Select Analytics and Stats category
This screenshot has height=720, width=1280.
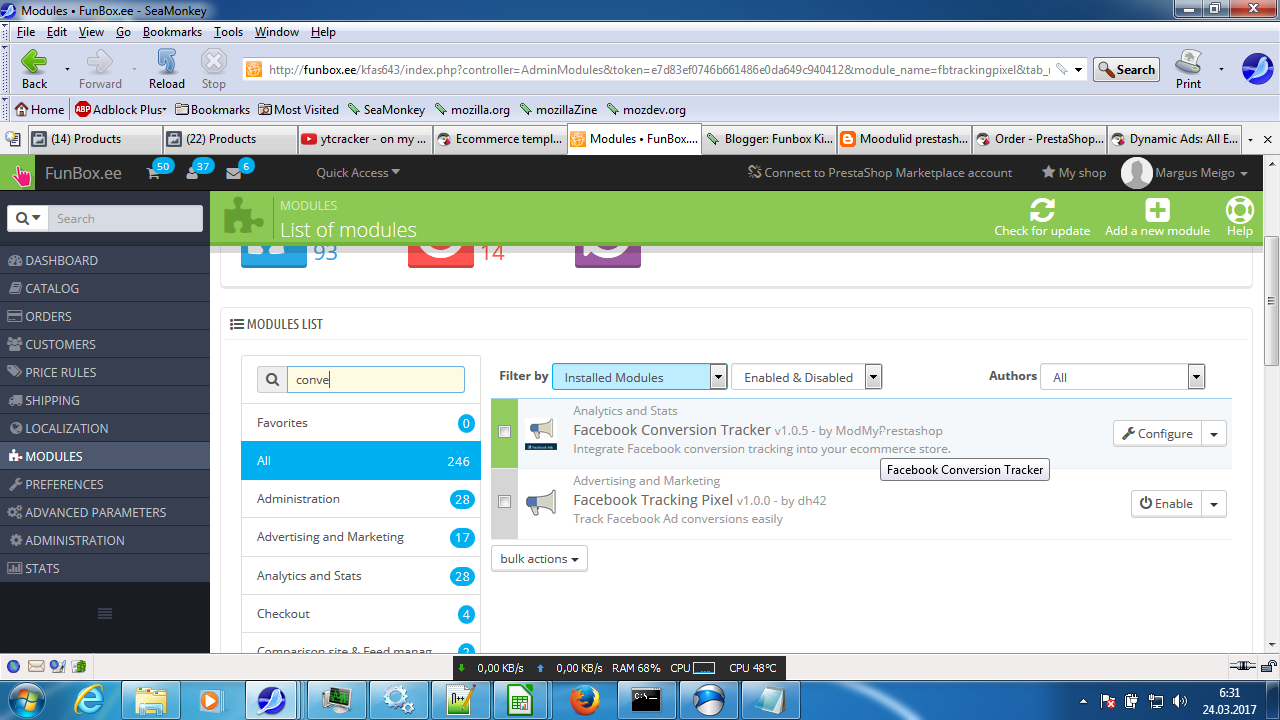tap(361, 576)
